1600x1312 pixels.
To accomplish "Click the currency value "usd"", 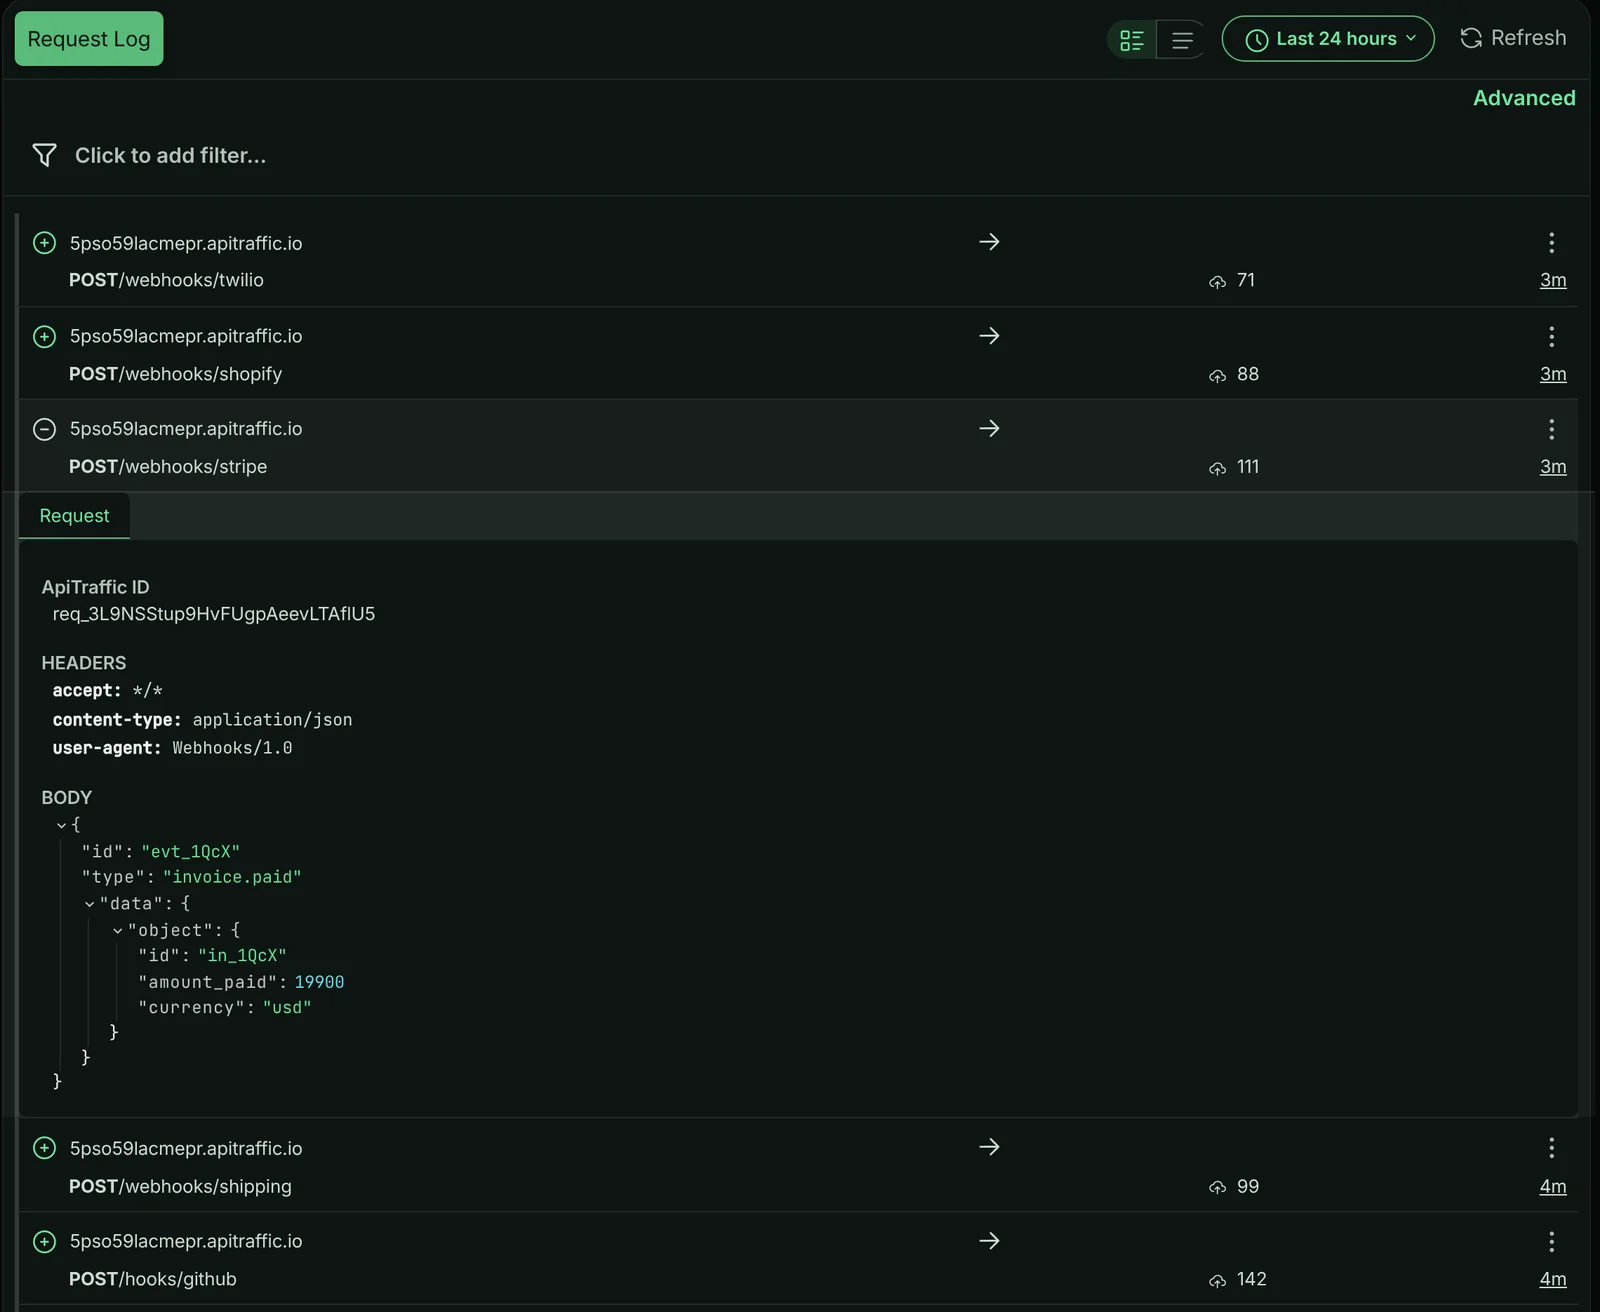I will click(x=287, y=1008).
